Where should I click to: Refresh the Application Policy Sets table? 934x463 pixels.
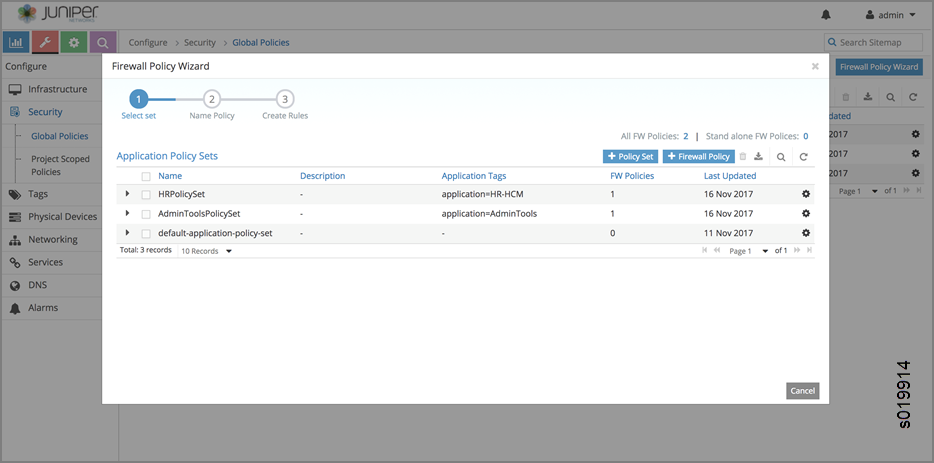coord(804,157)
